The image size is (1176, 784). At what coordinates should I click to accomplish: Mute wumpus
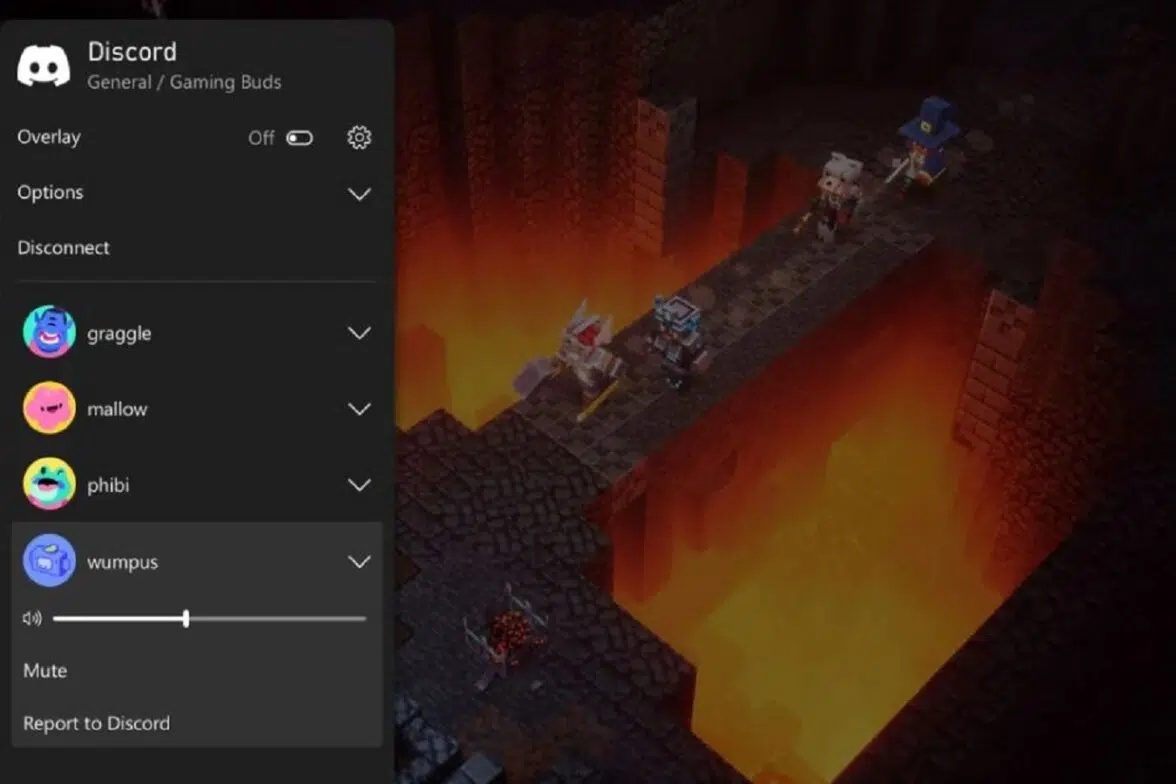(x=45, y=671)
